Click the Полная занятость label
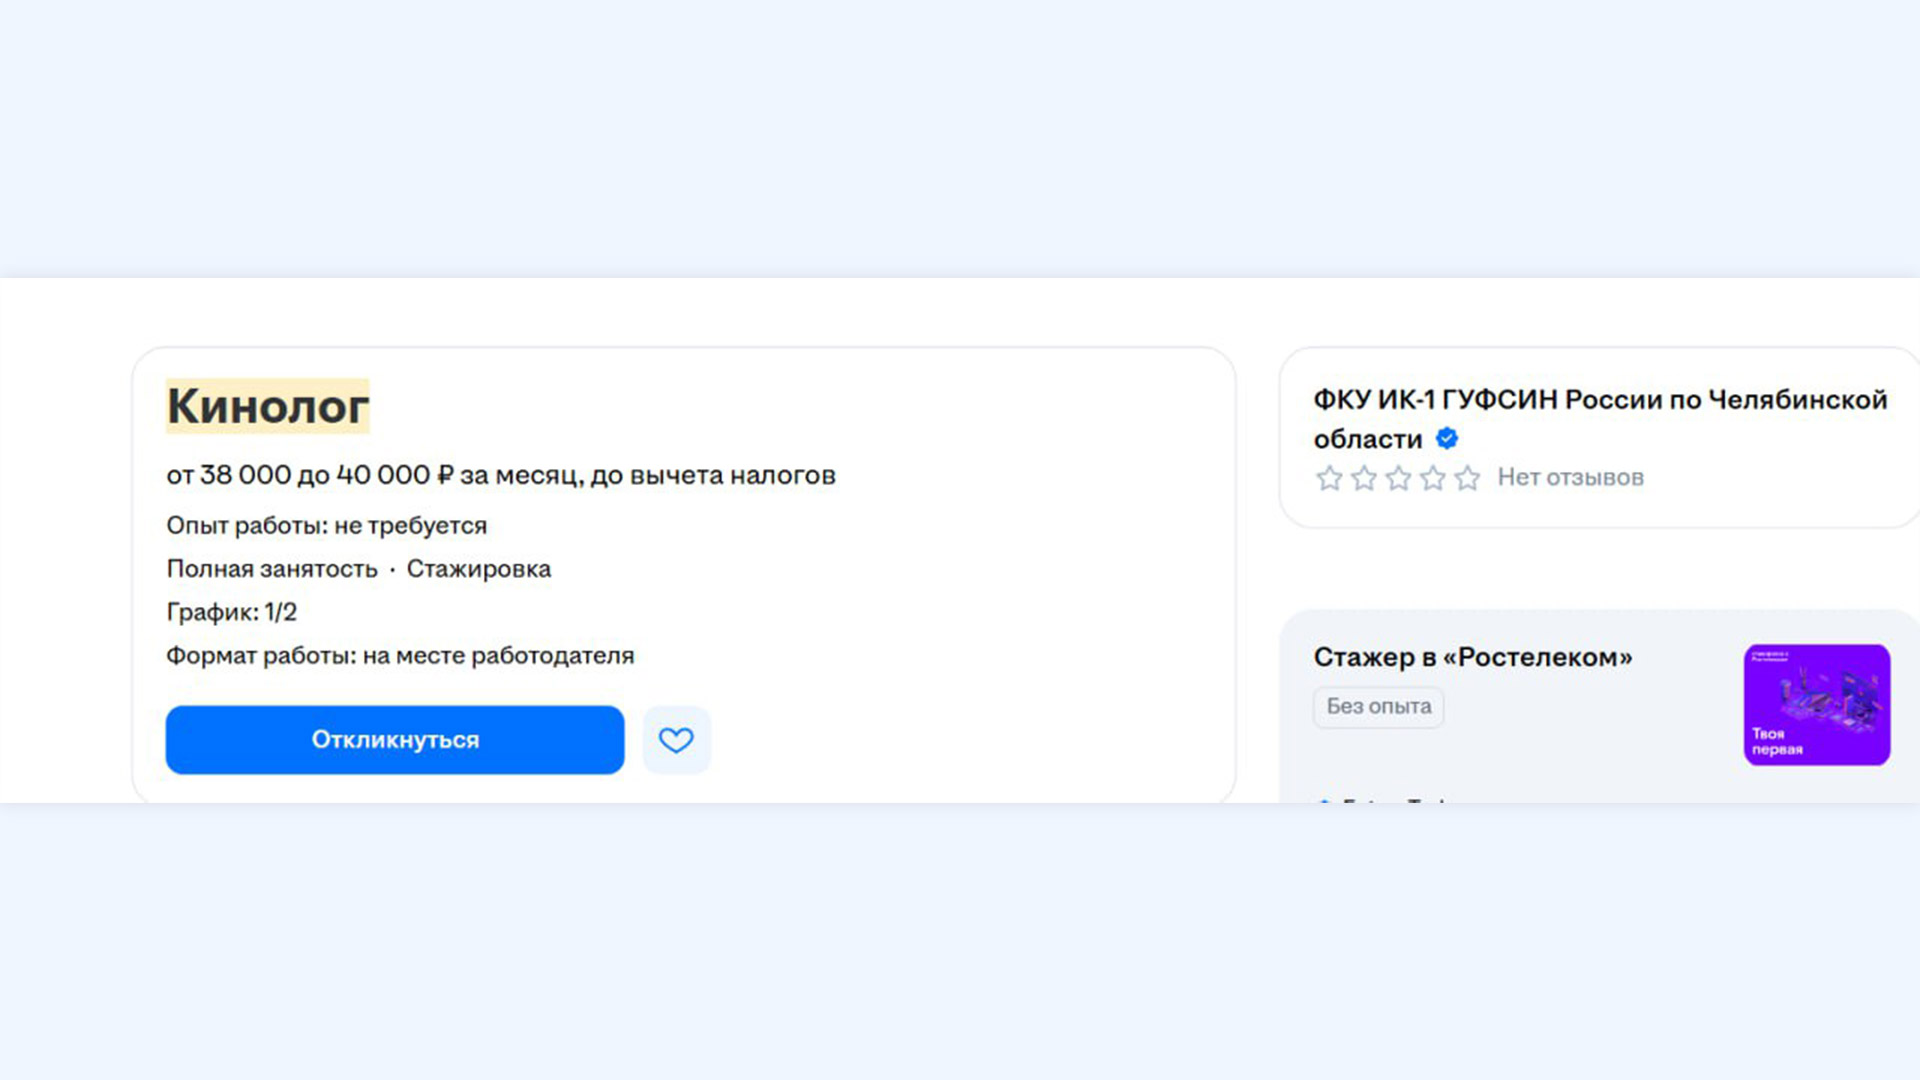1920x1080 pixels. [x=272, y=569]
